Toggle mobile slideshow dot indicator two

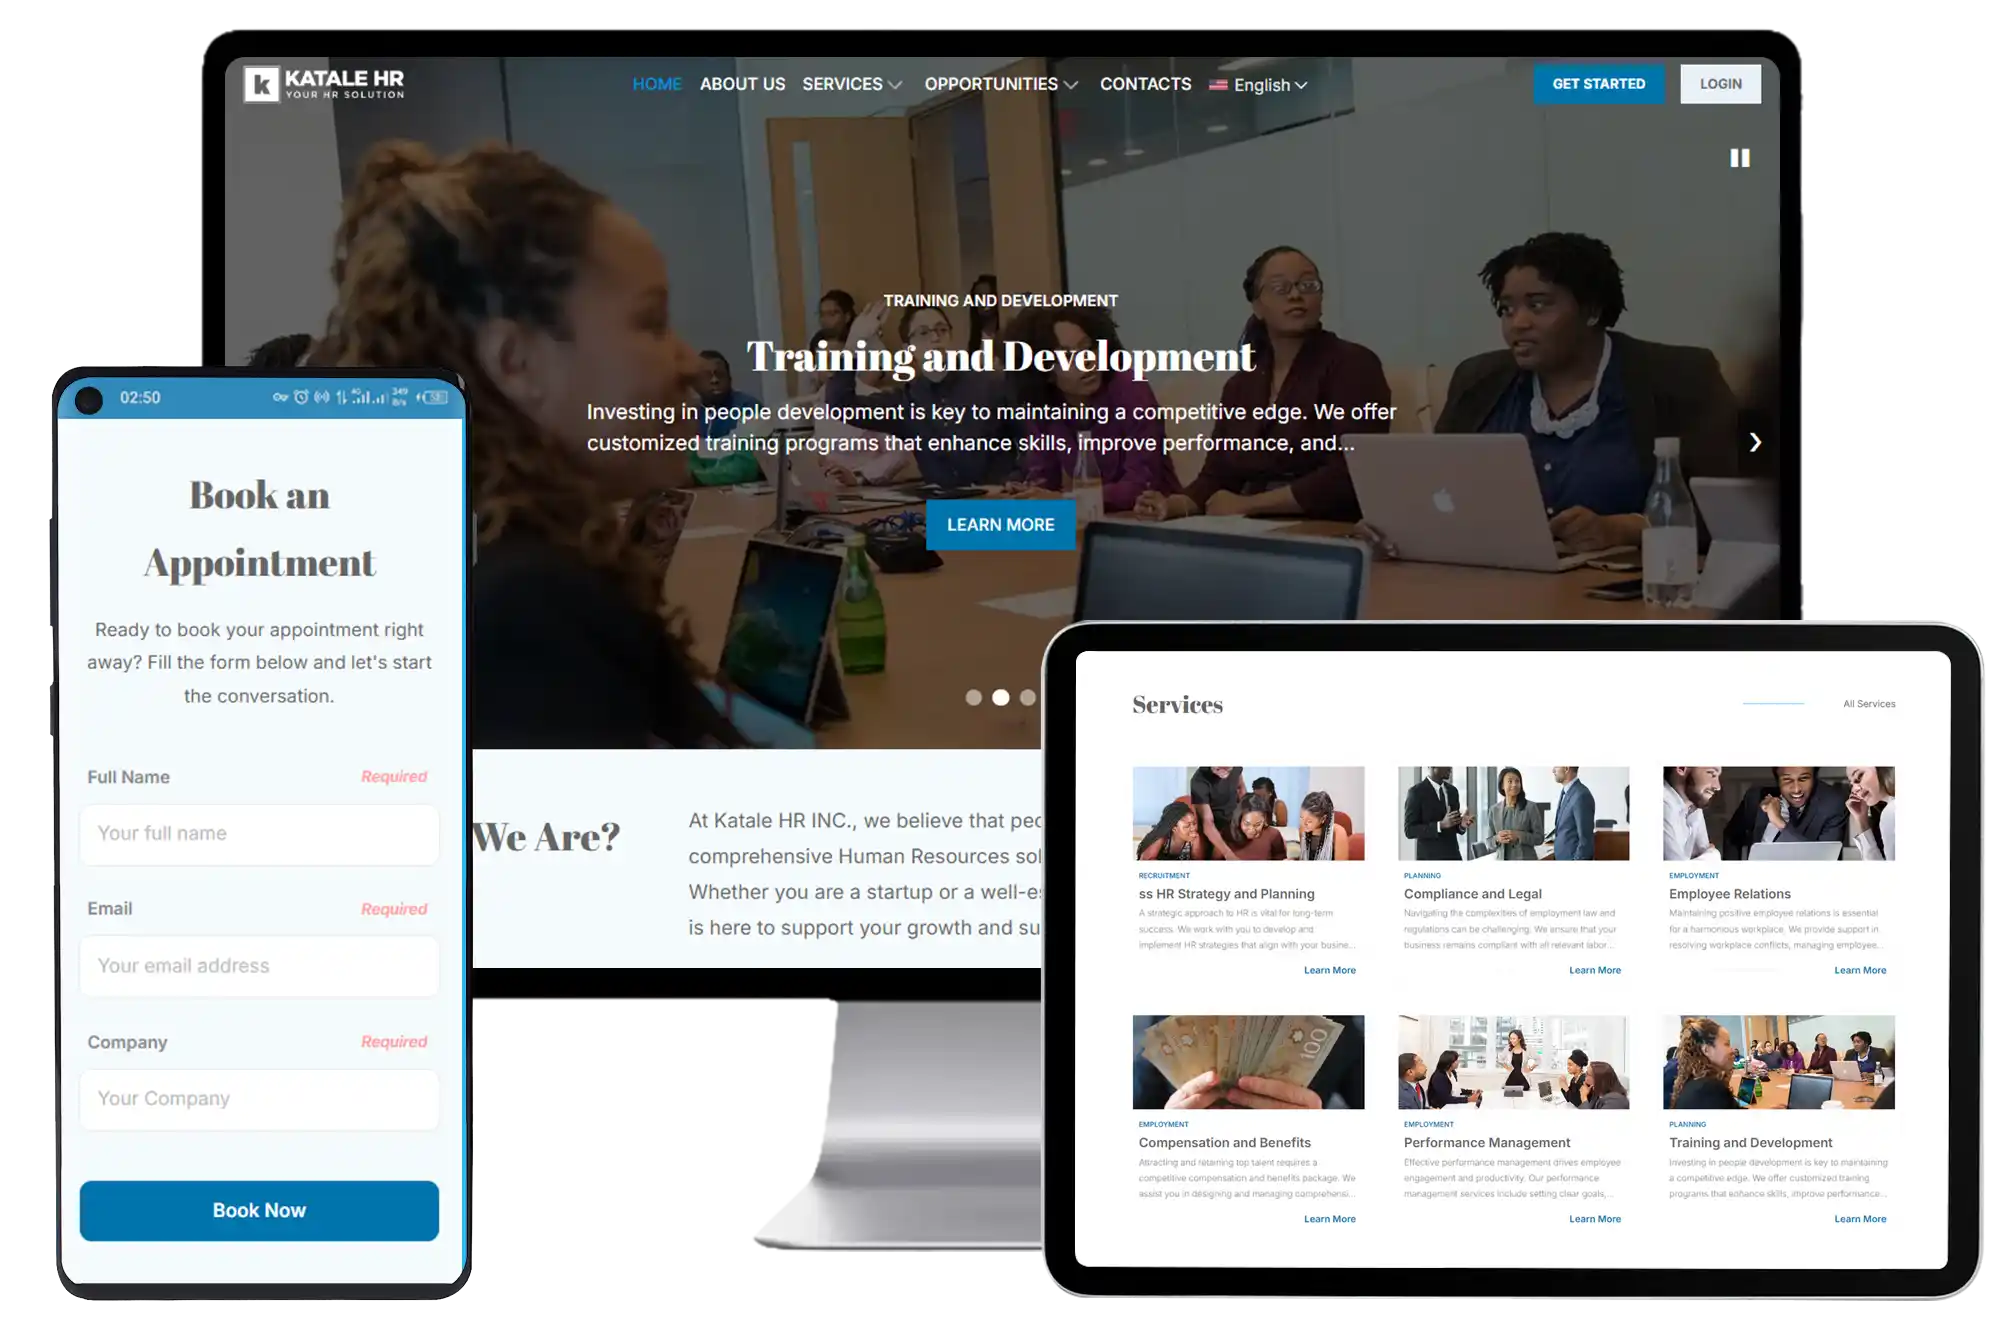point(1000,697)
